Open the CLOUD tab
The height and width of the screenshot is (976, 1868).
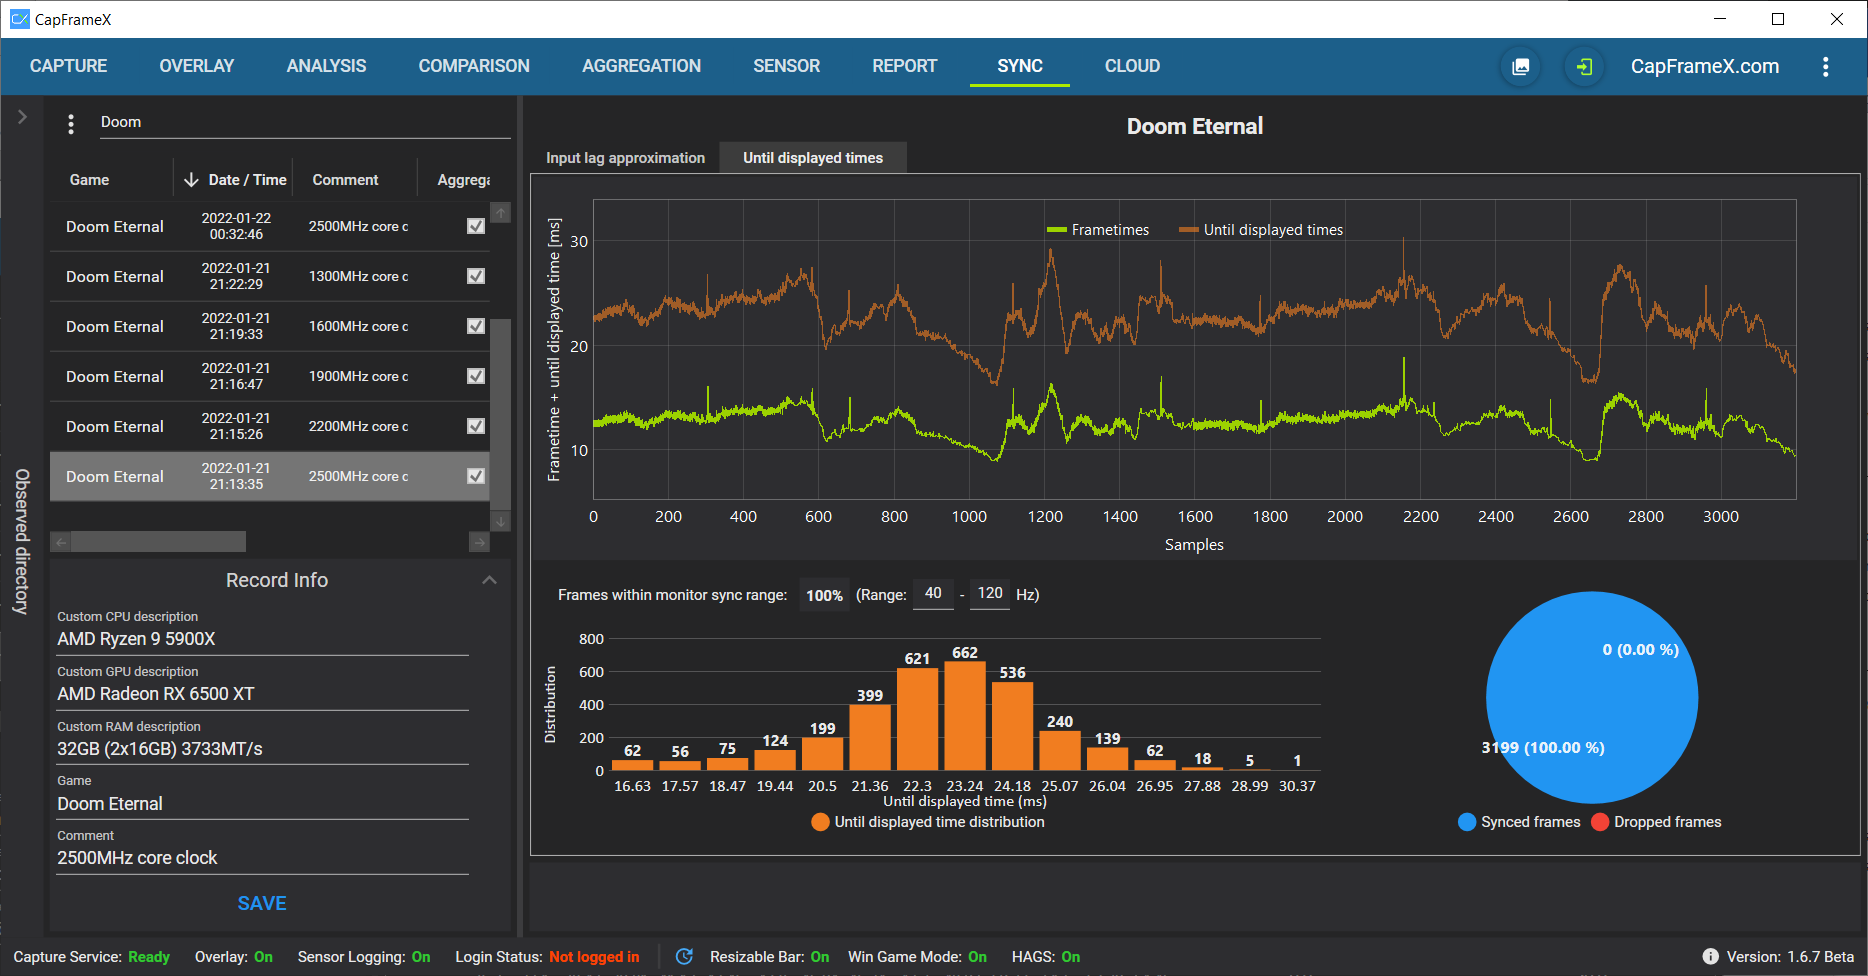[1132, 66]
